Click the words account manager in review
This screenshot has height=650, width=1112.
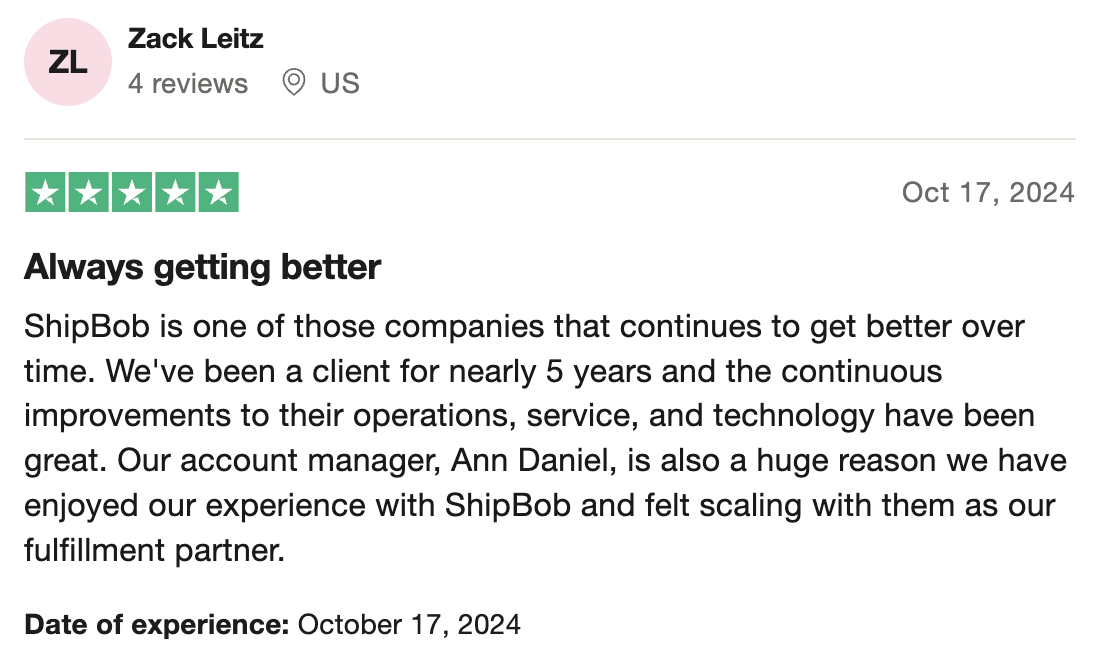coord(310,461)
